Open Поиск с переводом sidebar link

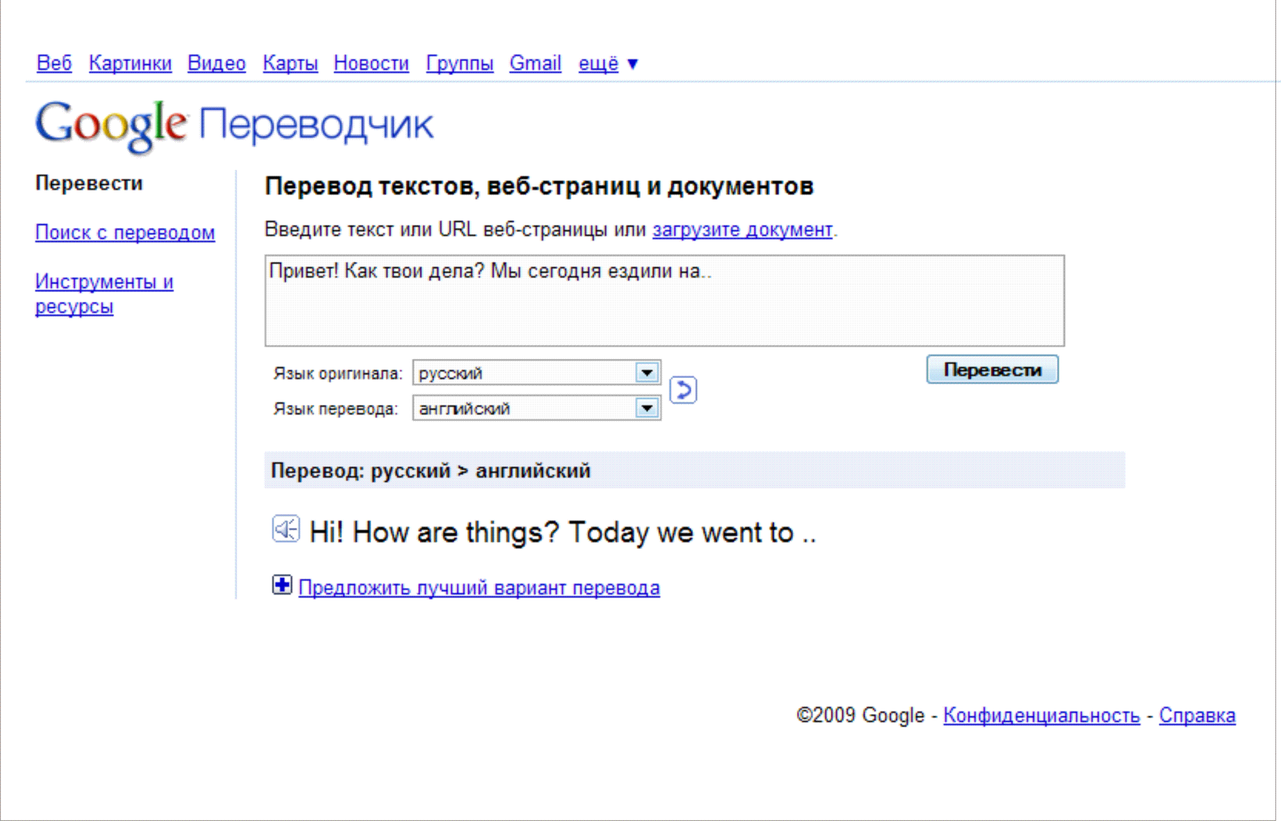point(125,233)
